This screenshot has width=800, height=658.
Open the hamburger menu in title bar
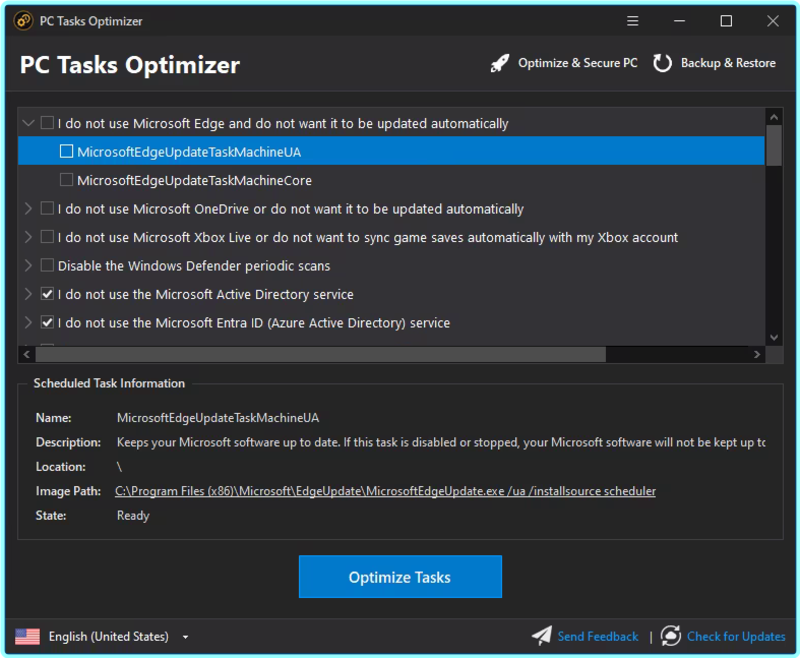coord(633,21)
